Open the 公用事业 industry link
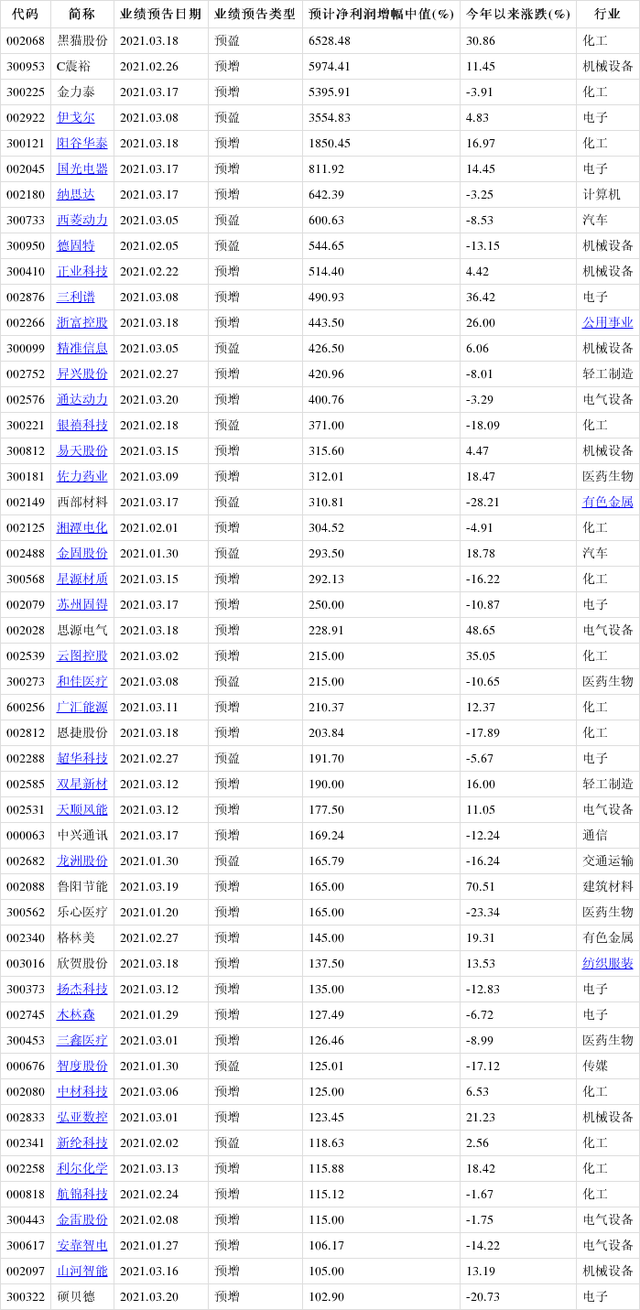 point(608,323)
